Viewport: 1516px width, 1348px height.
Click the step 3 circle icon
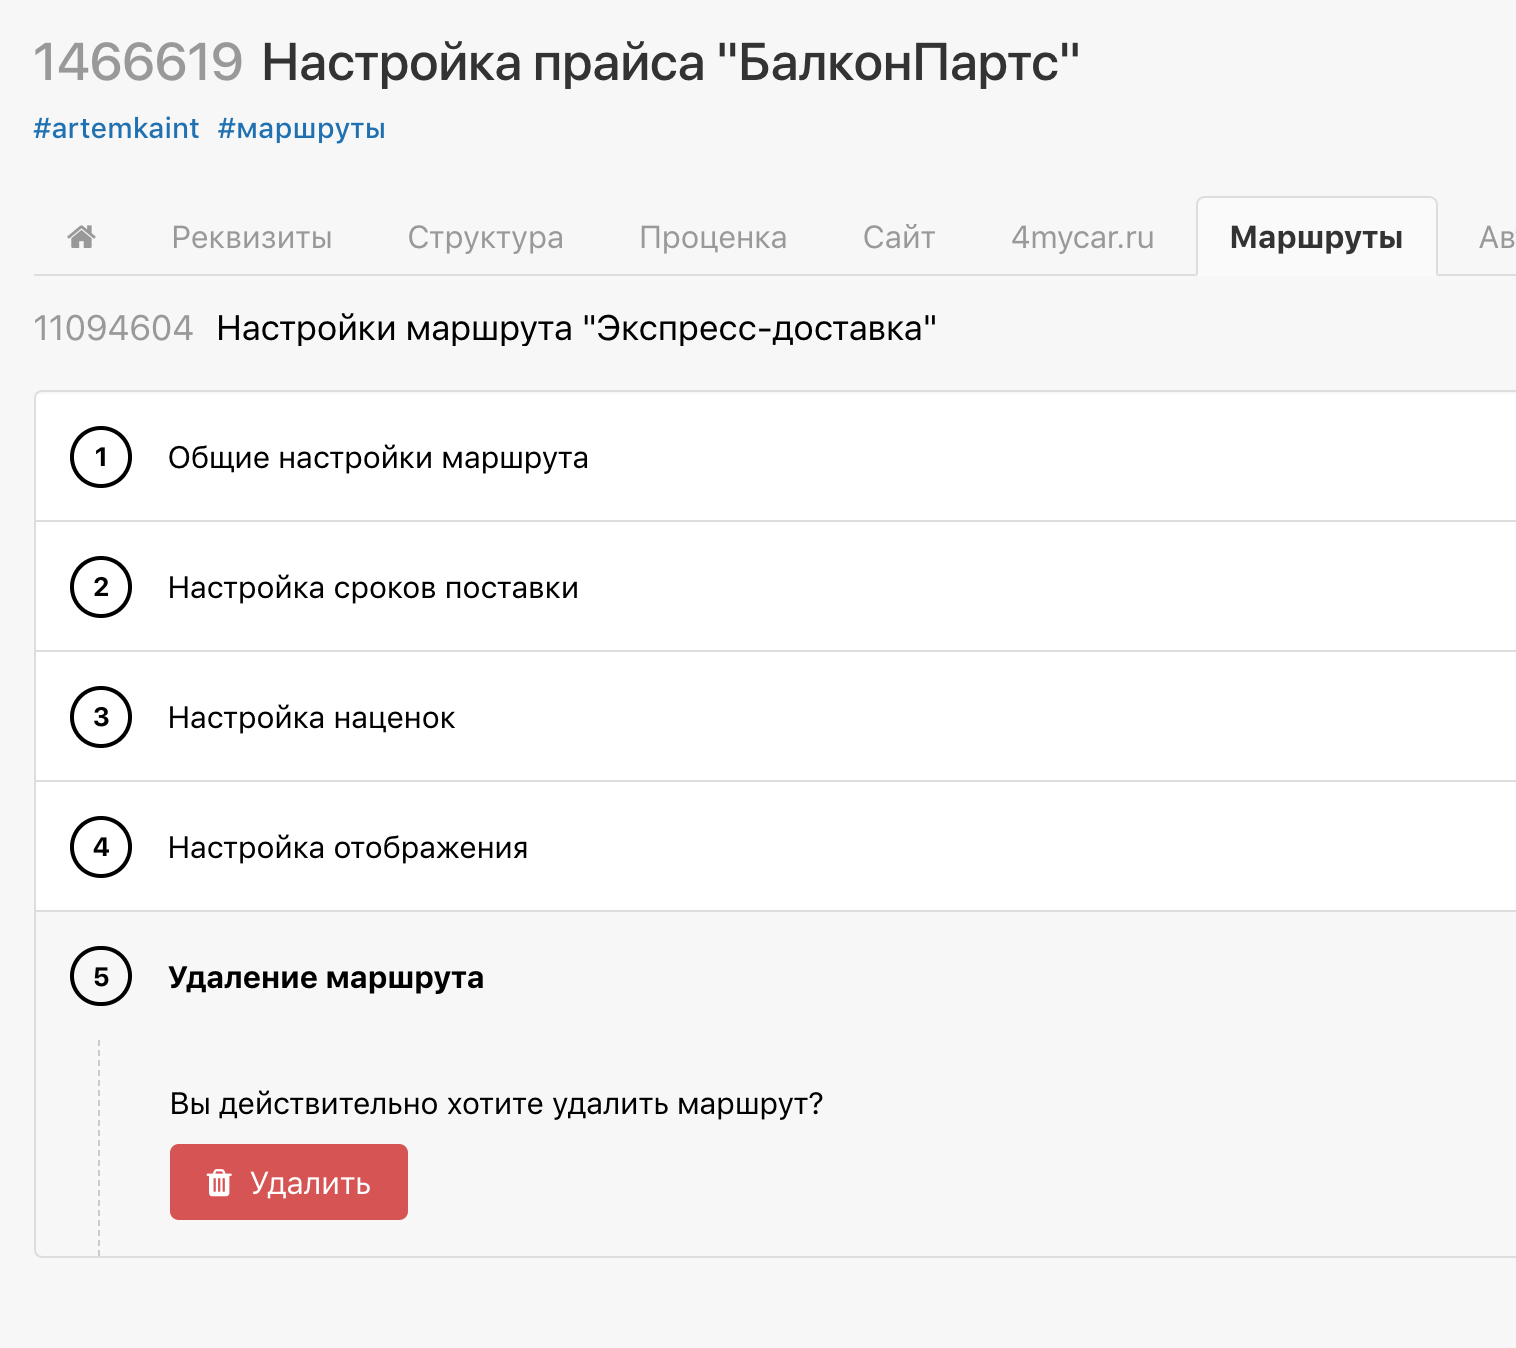[101, 717]
